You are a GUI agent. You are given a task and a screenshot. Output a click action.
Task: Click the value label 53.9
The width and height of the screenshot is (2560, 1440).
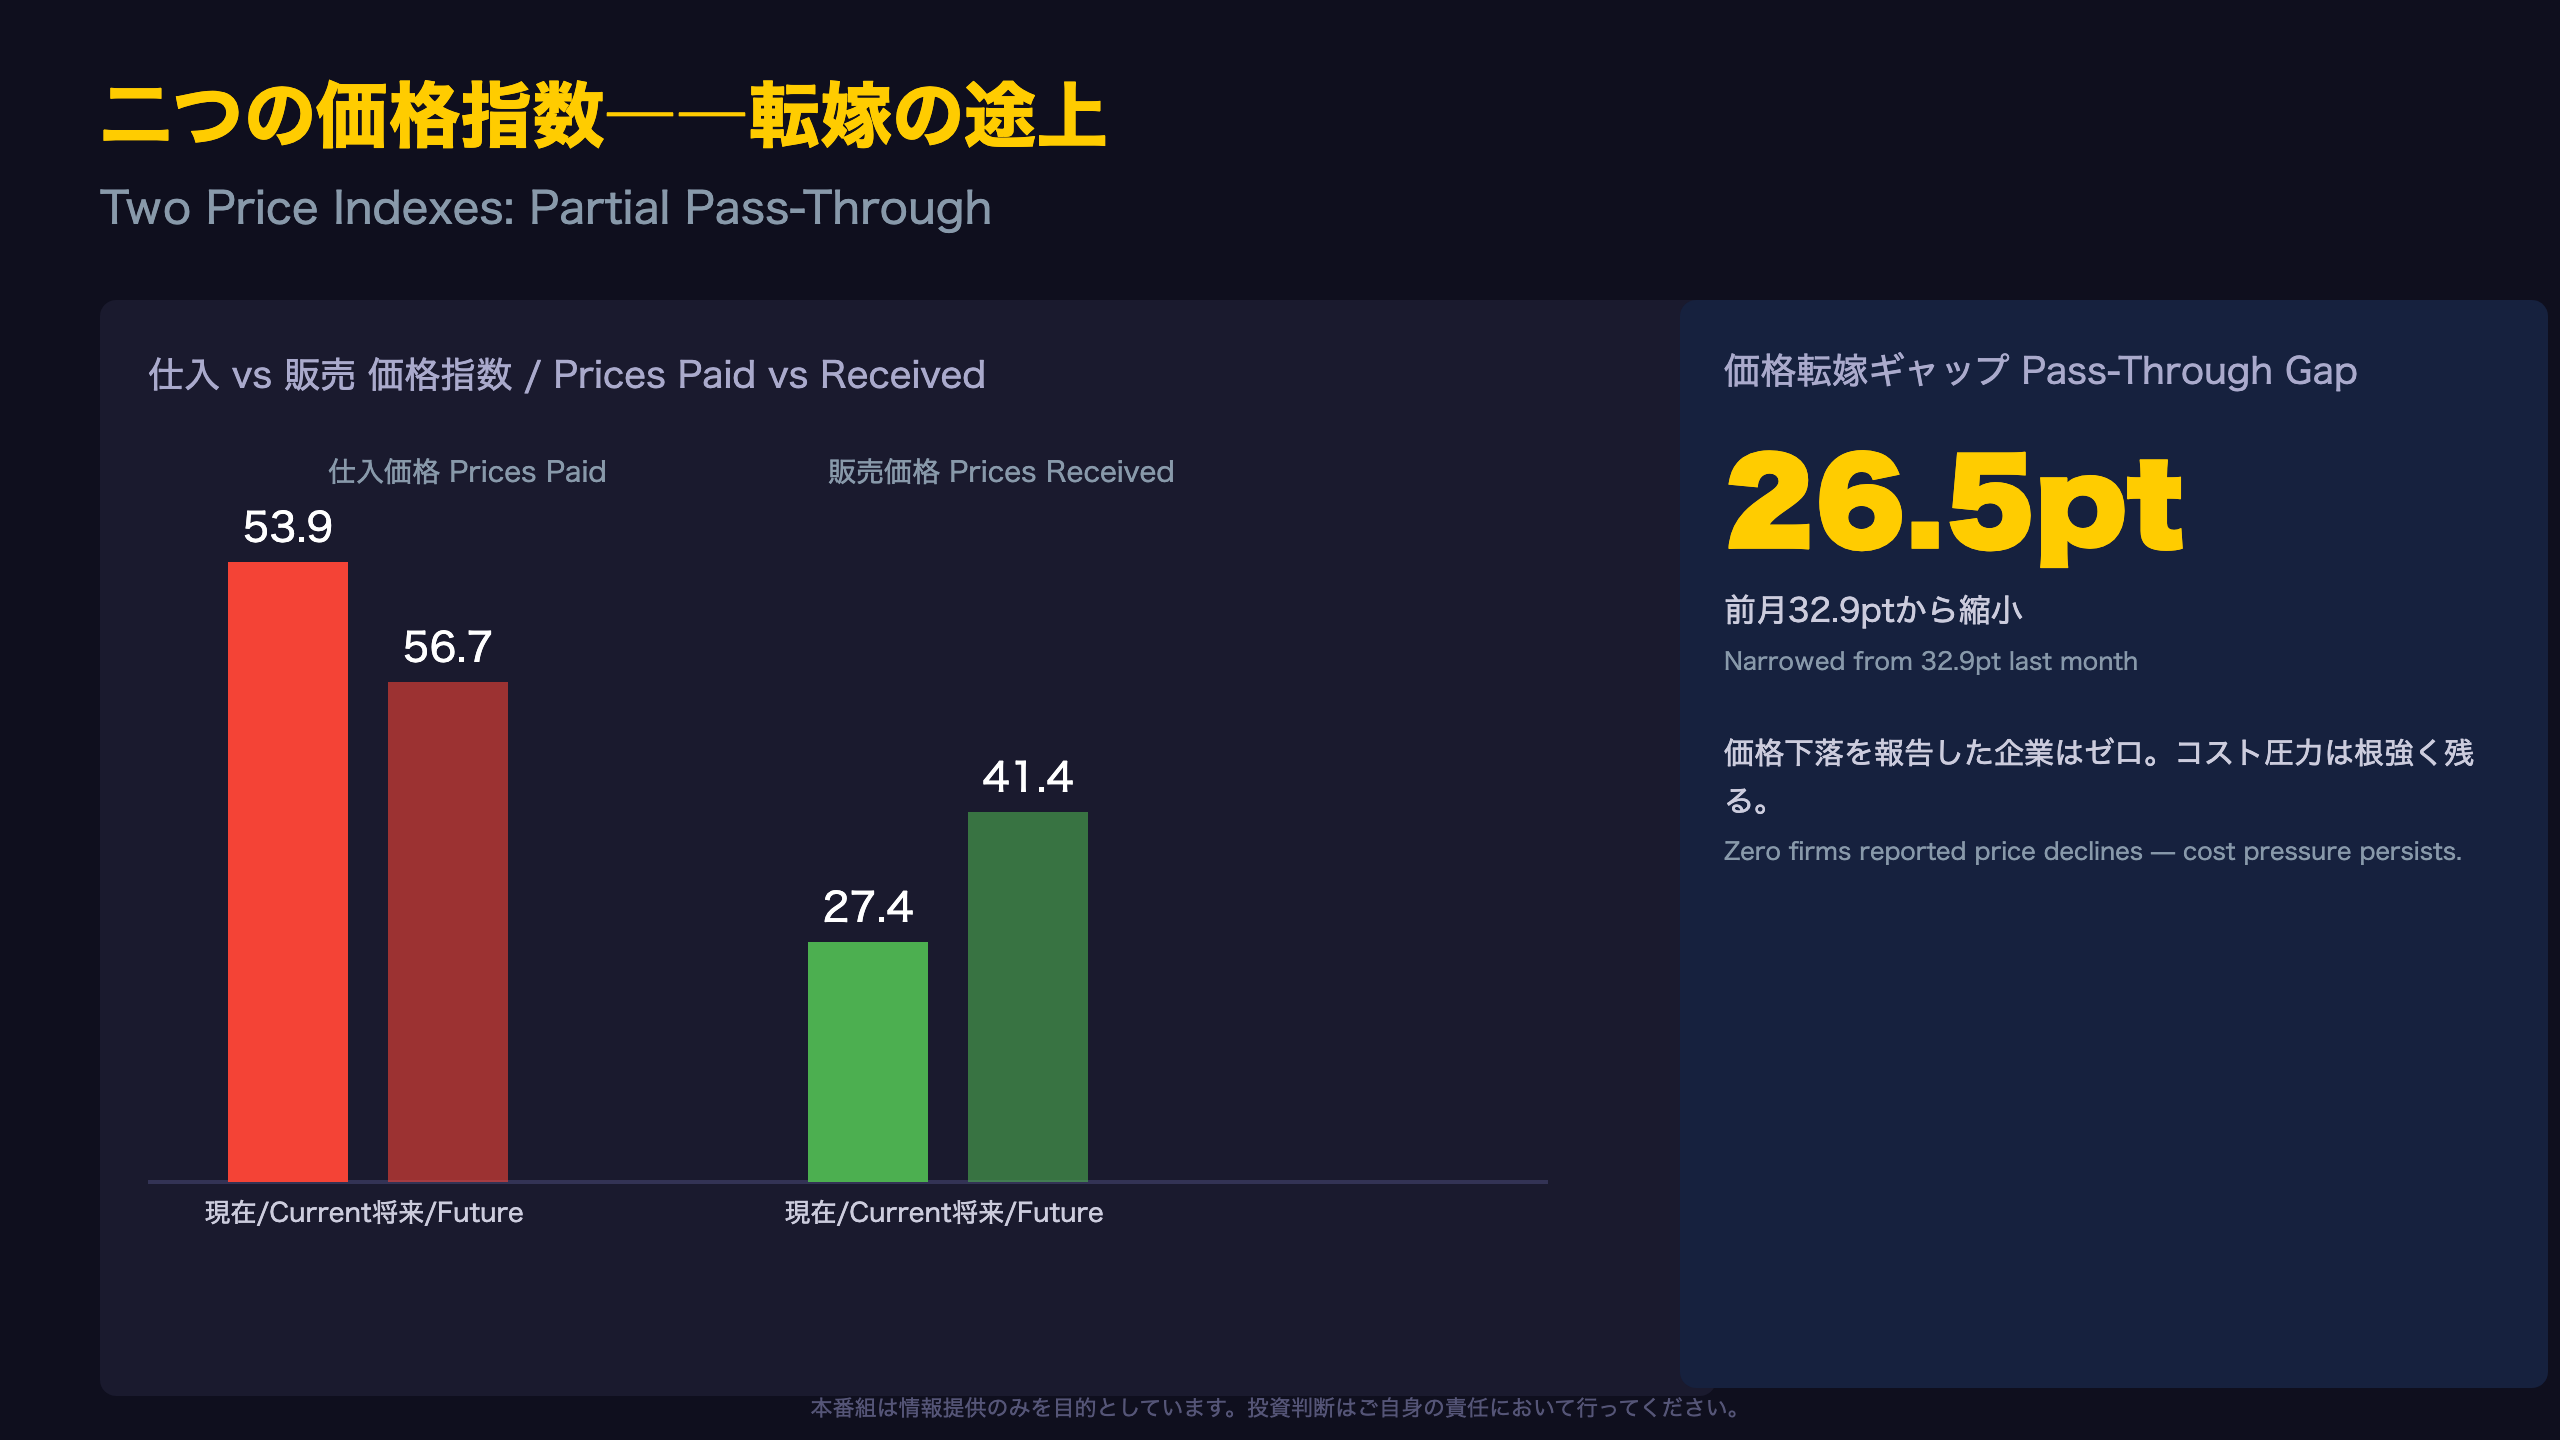(x=288, y=527)
